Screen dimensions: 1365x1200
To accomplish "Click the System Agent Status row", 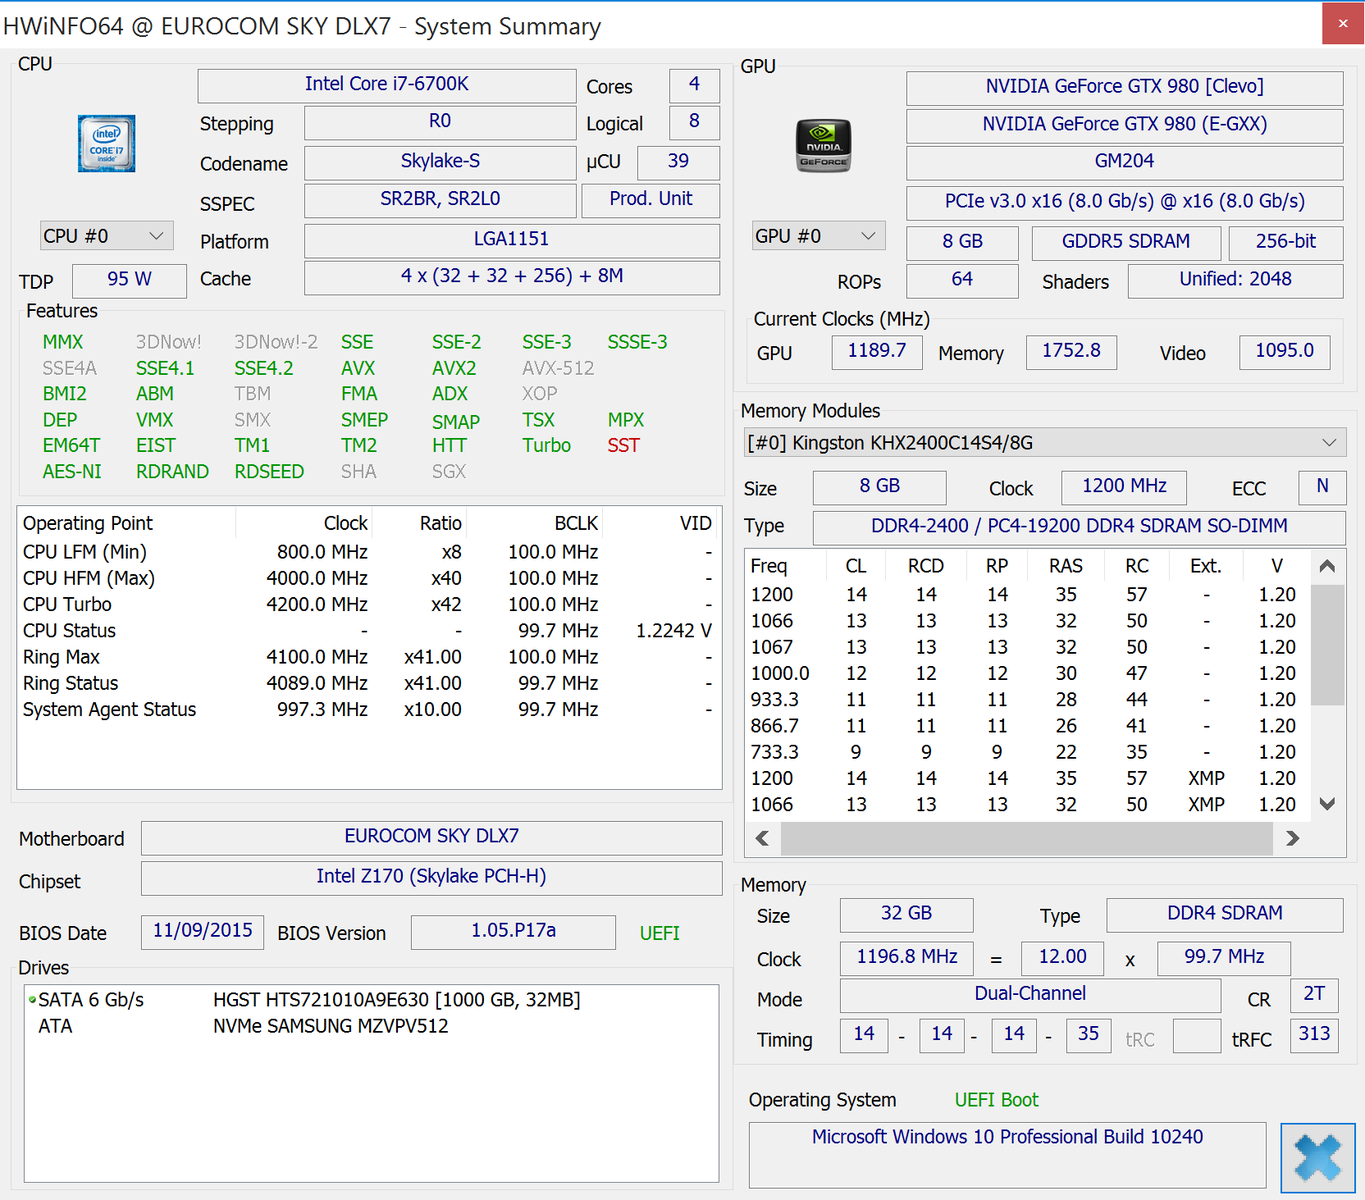I will pos(368,710).
